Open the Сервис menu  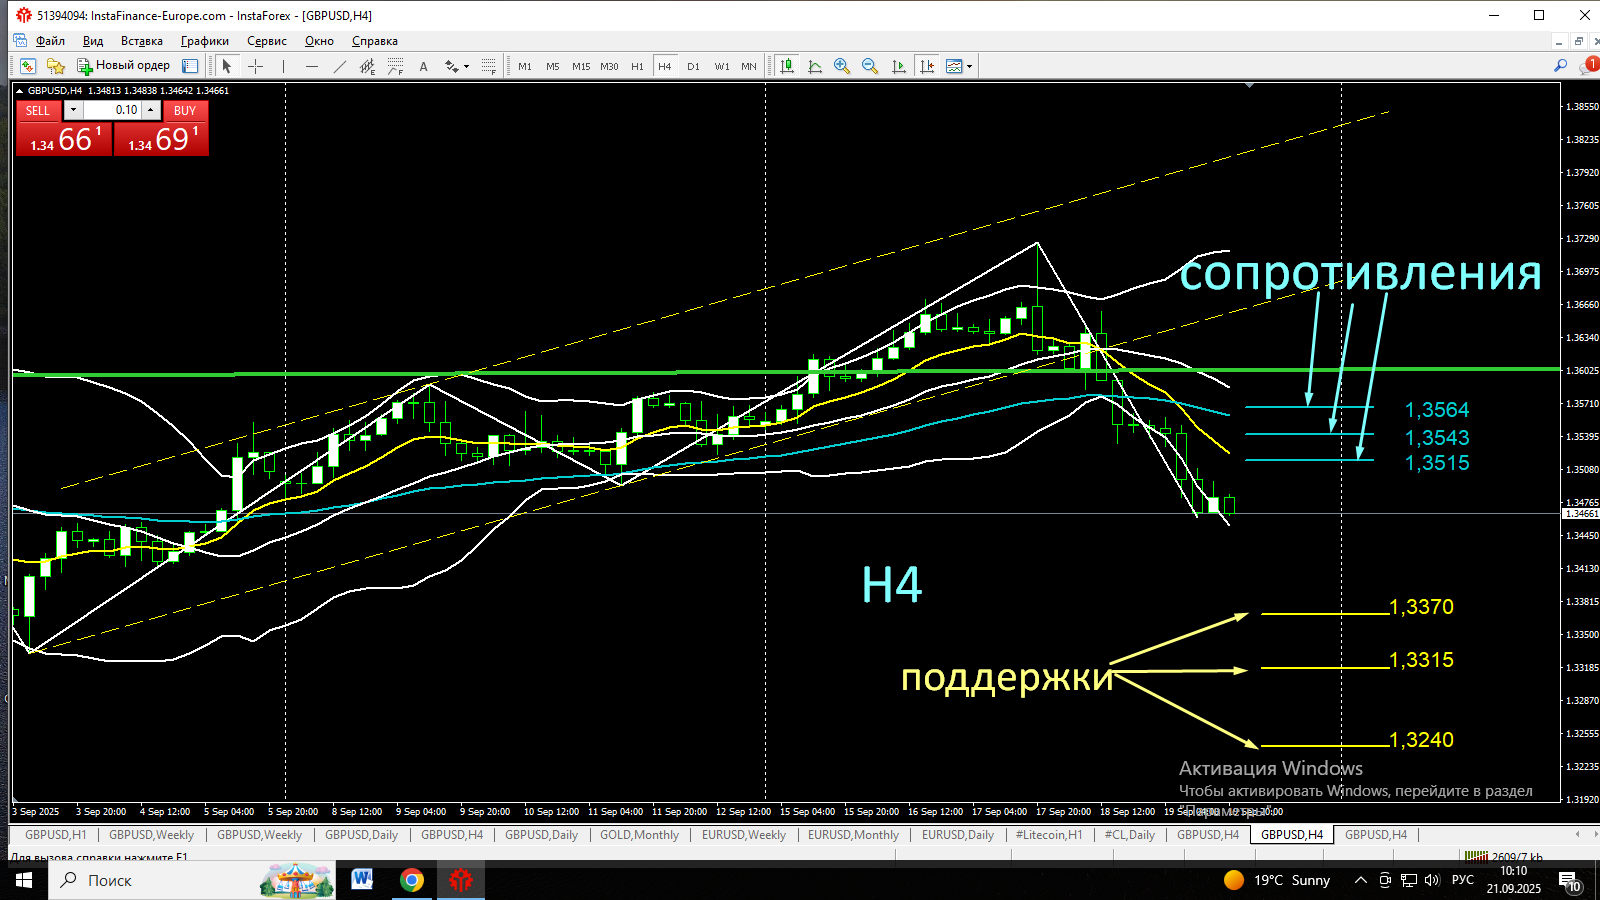(267, 41)
